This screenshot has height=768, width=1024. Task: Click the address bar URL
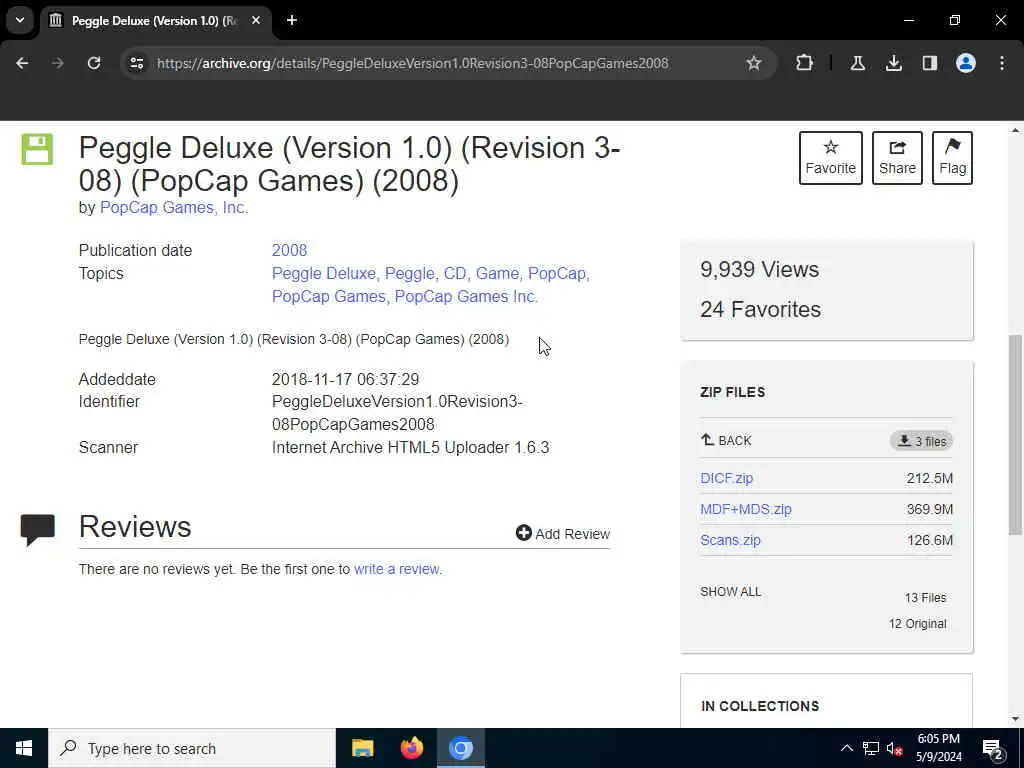click(x=413, y=63)
